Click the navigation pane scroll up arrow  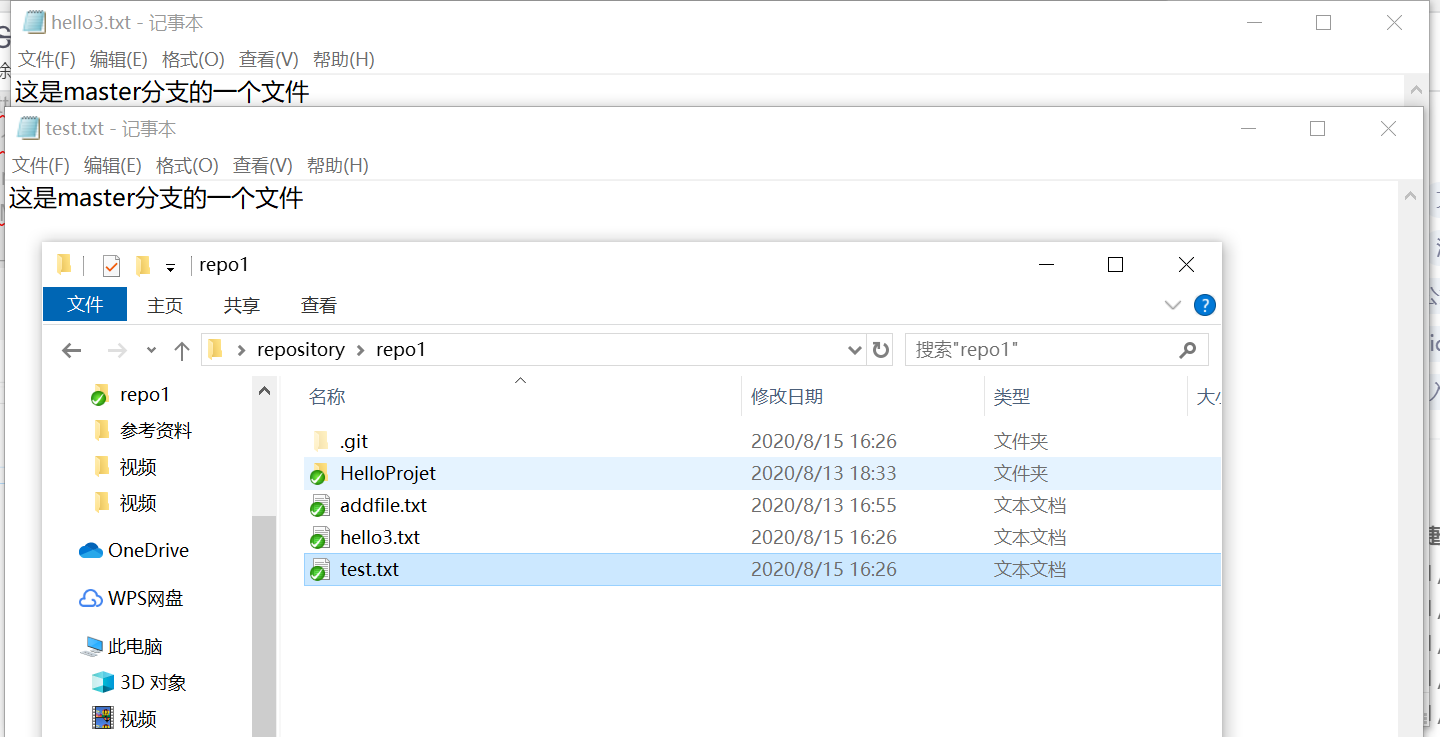point(264,391)
